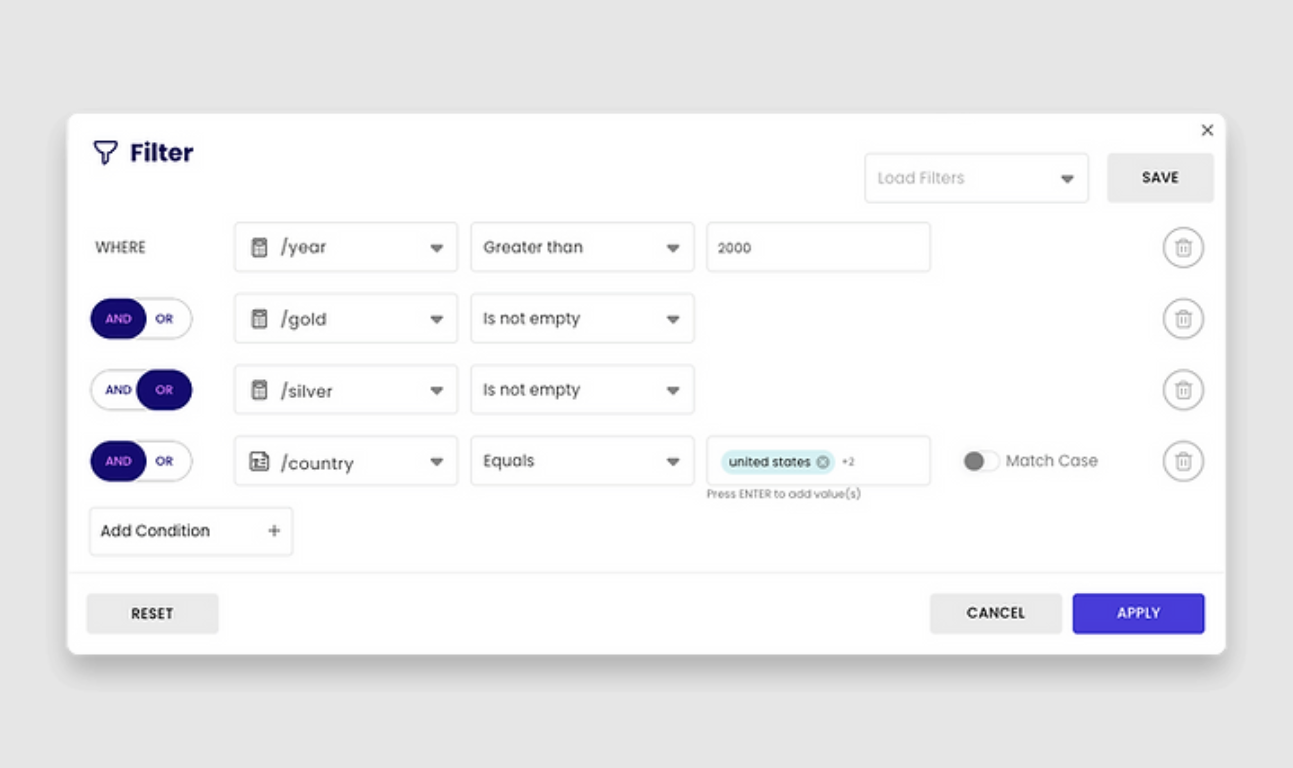Click the numeric field icon beside /gold

click(259, 318)
